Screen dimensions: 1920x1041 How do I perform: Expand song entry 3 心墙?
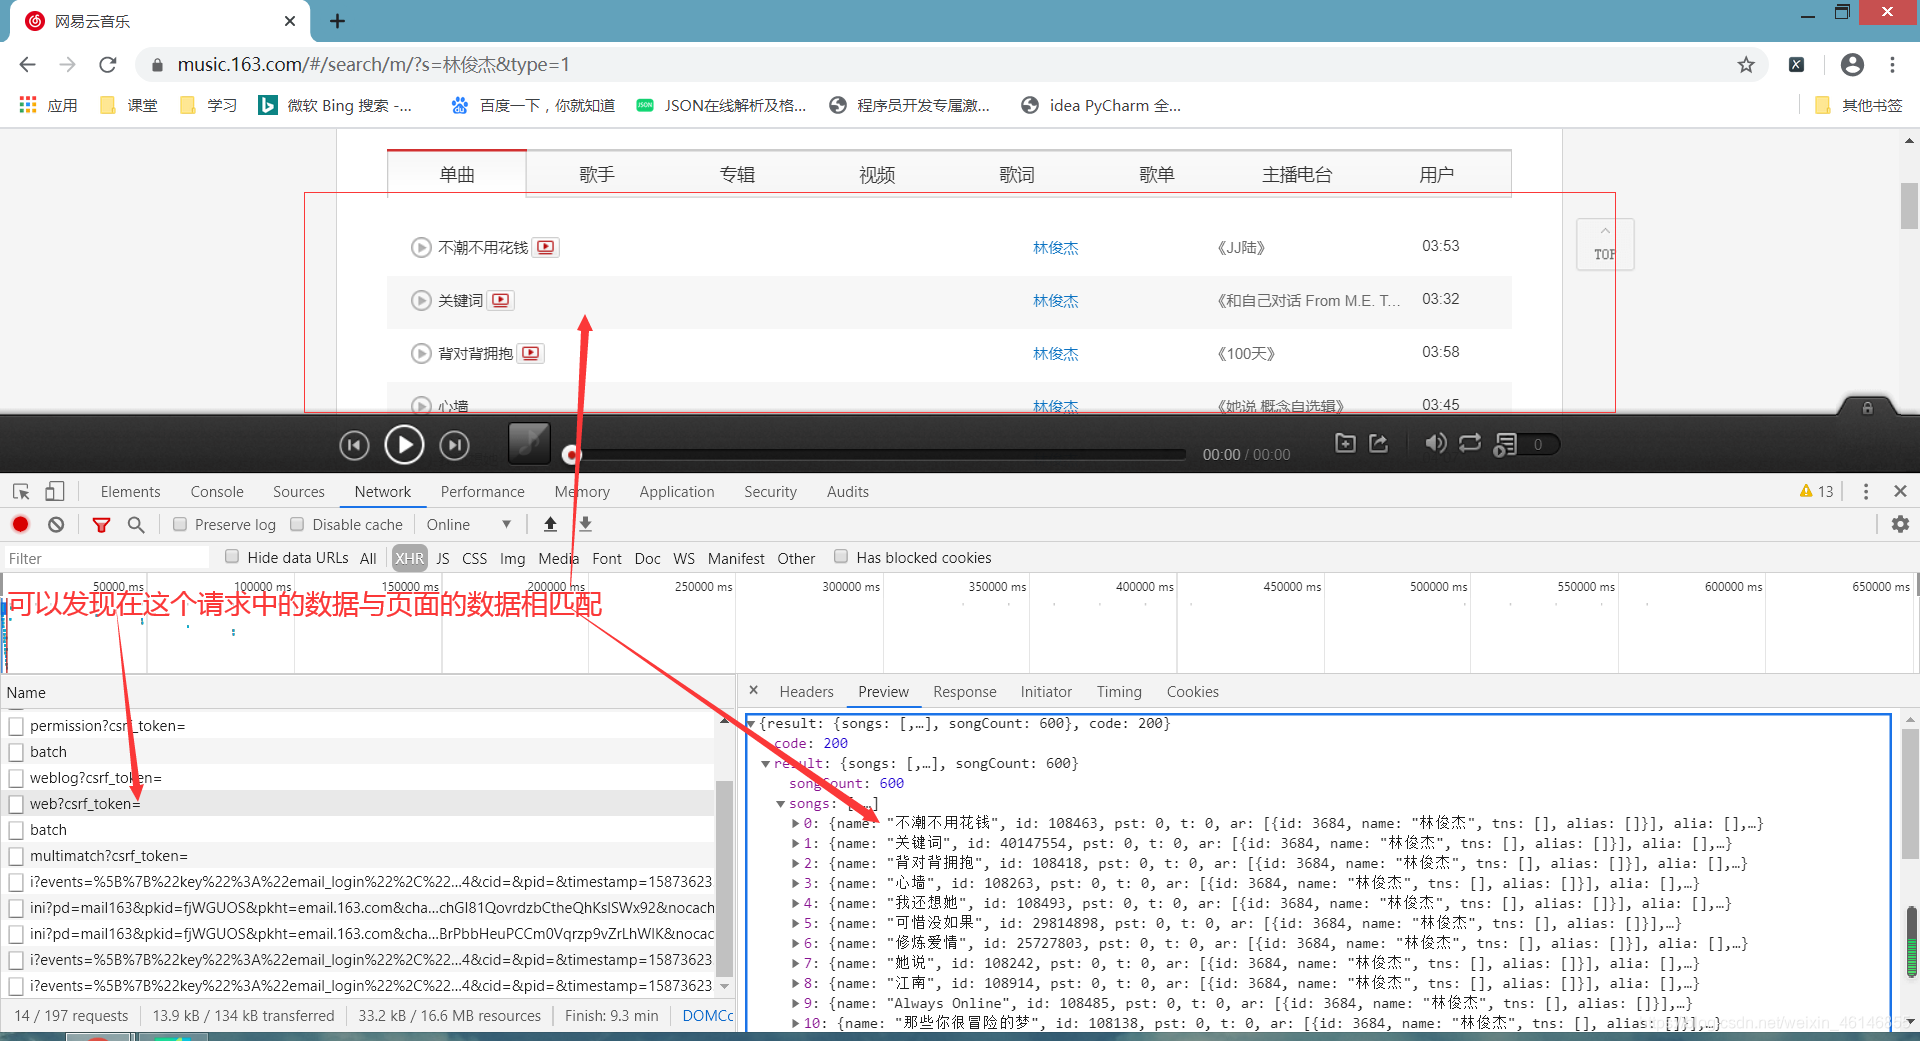tap(796, 883)
